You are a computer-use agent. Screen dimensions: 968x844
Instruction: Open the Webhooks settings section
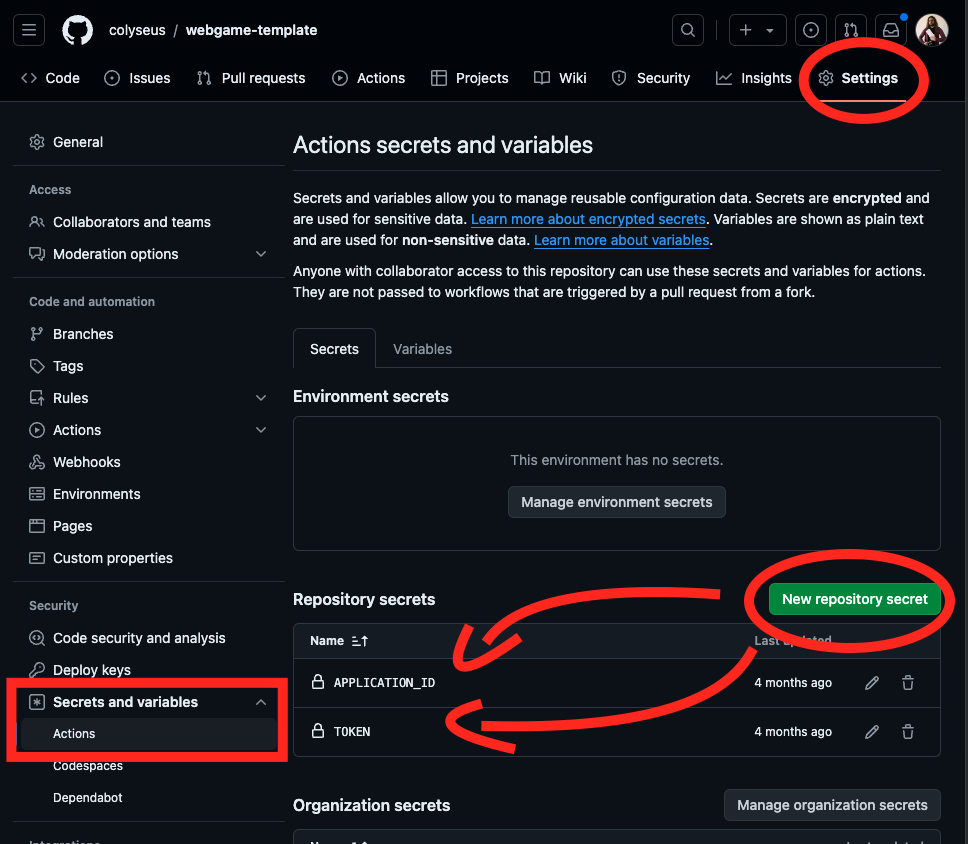[85, 461]
